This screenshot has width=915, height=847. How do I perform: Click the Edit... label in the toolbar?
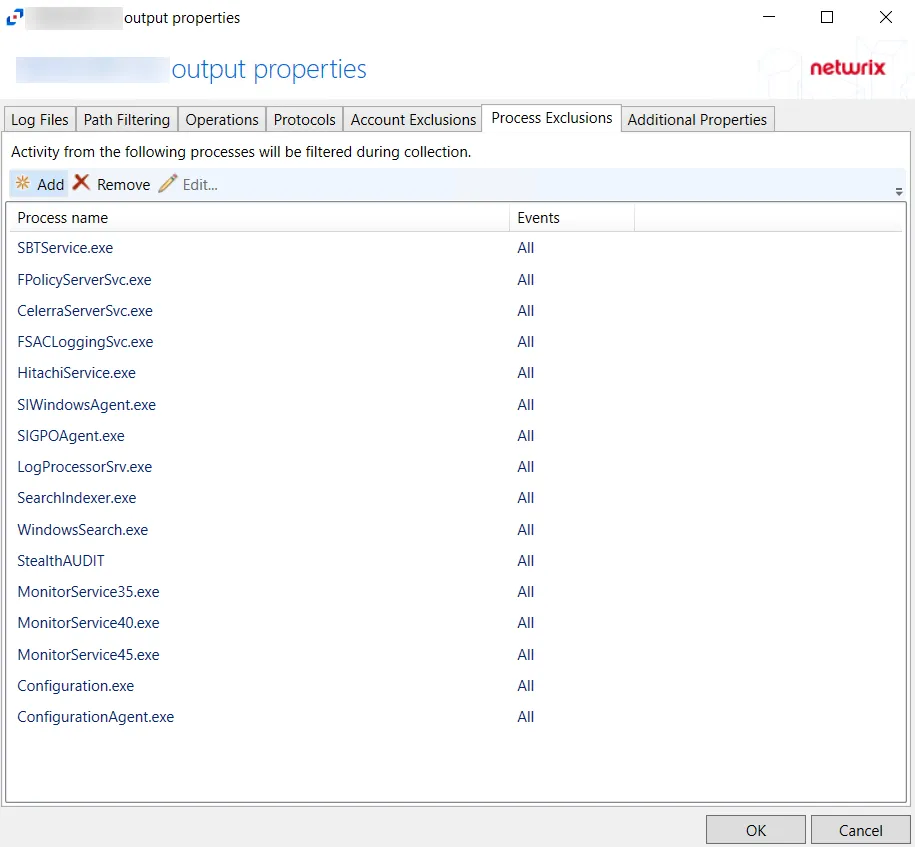coord(200,184)
